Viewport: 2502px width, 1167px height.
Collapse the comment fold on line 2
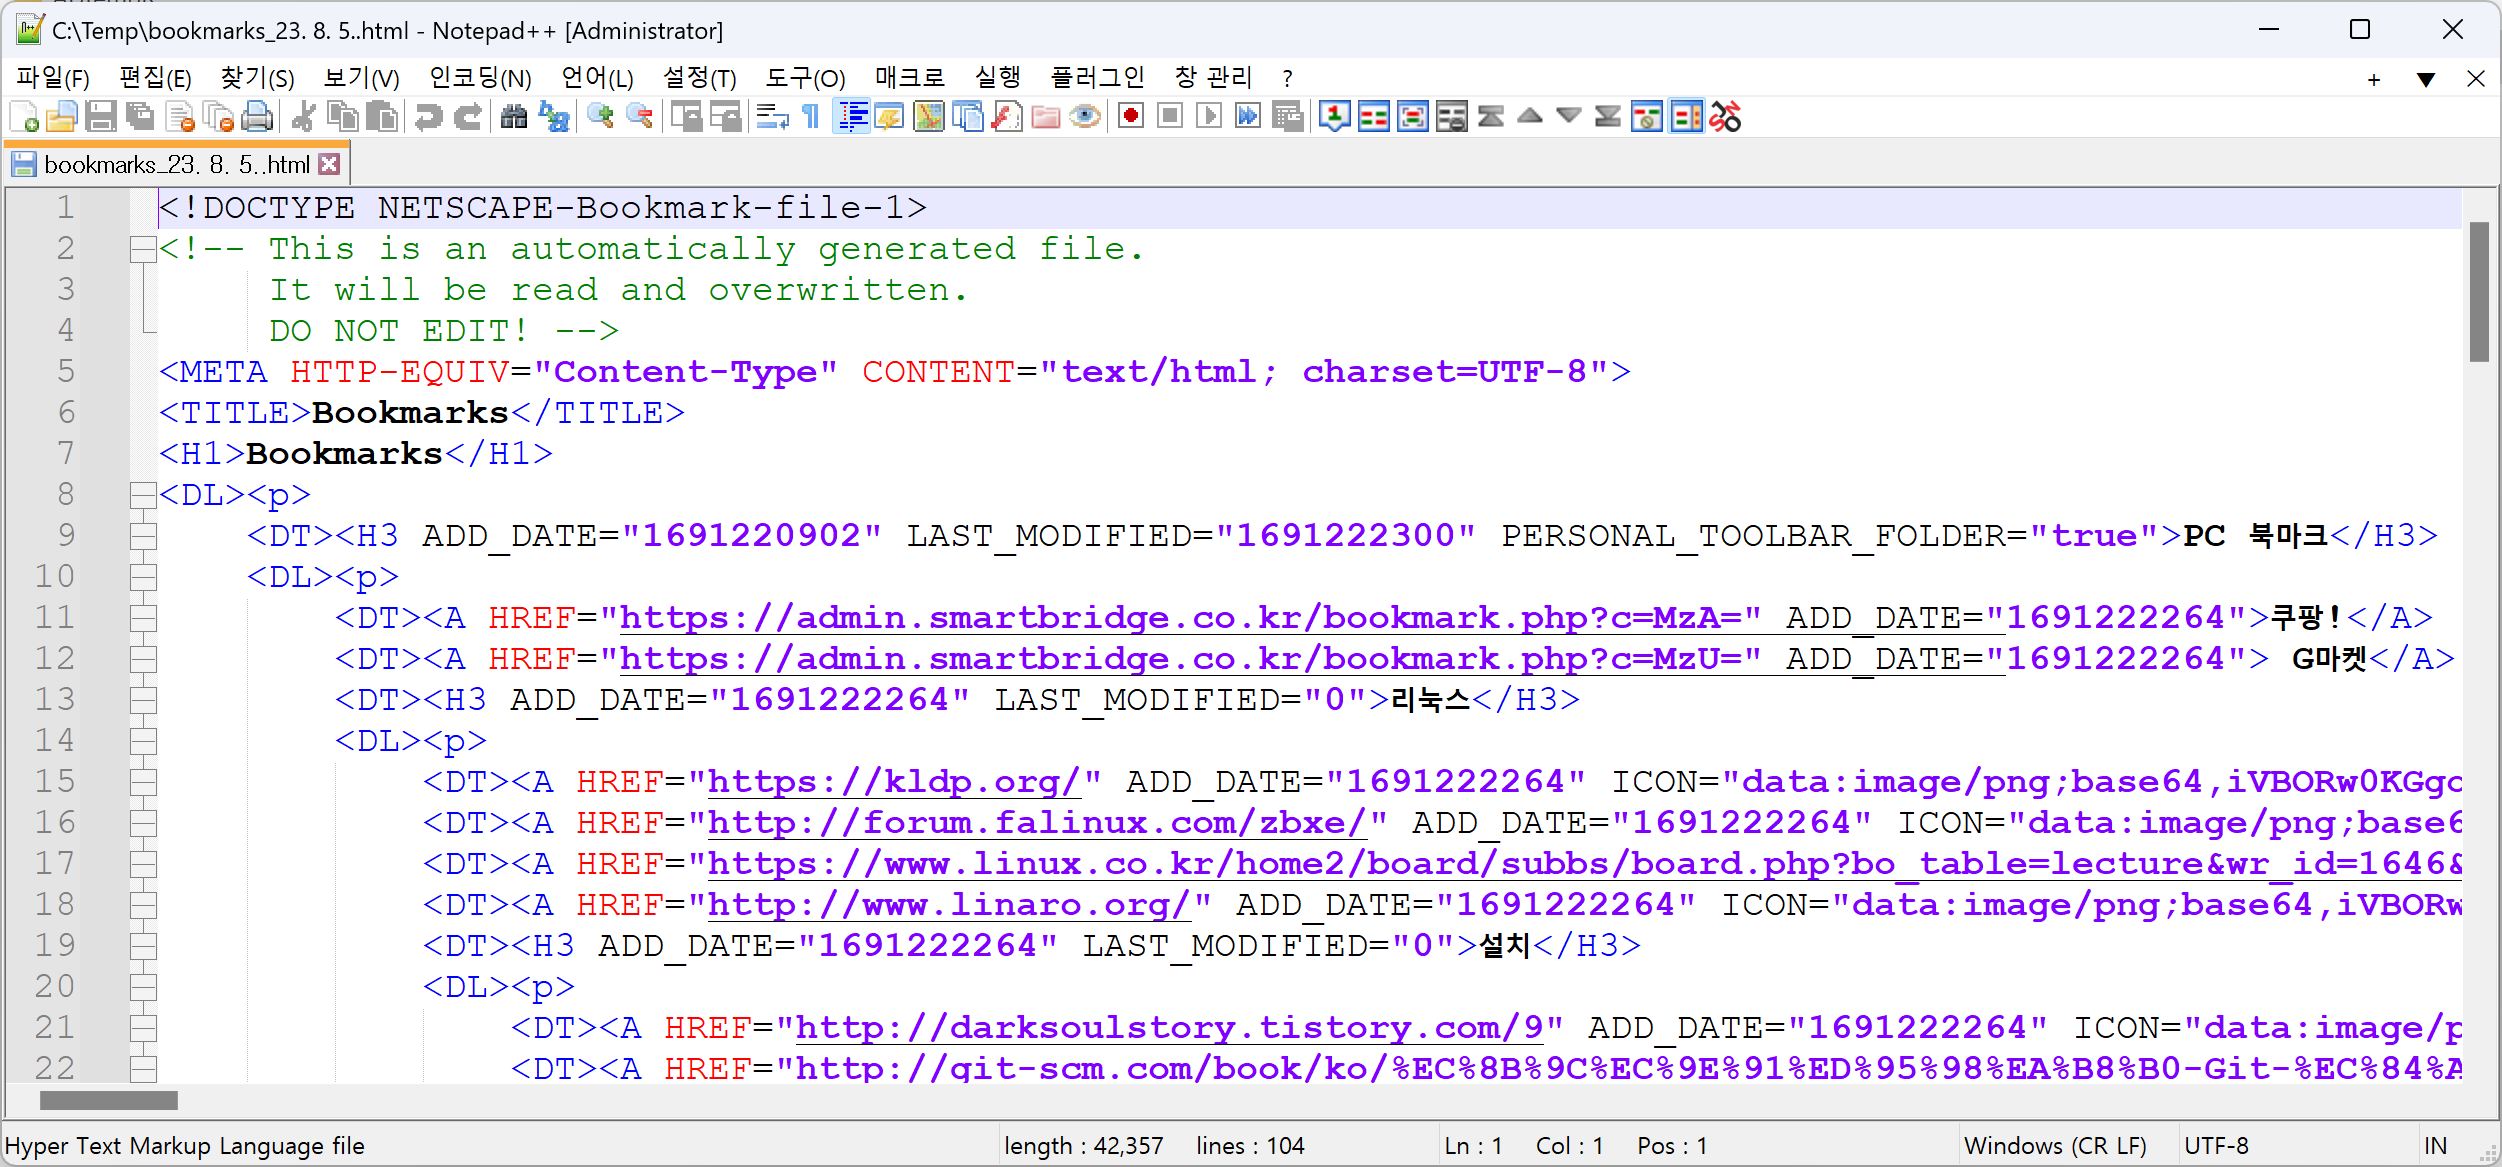point(143,249)
